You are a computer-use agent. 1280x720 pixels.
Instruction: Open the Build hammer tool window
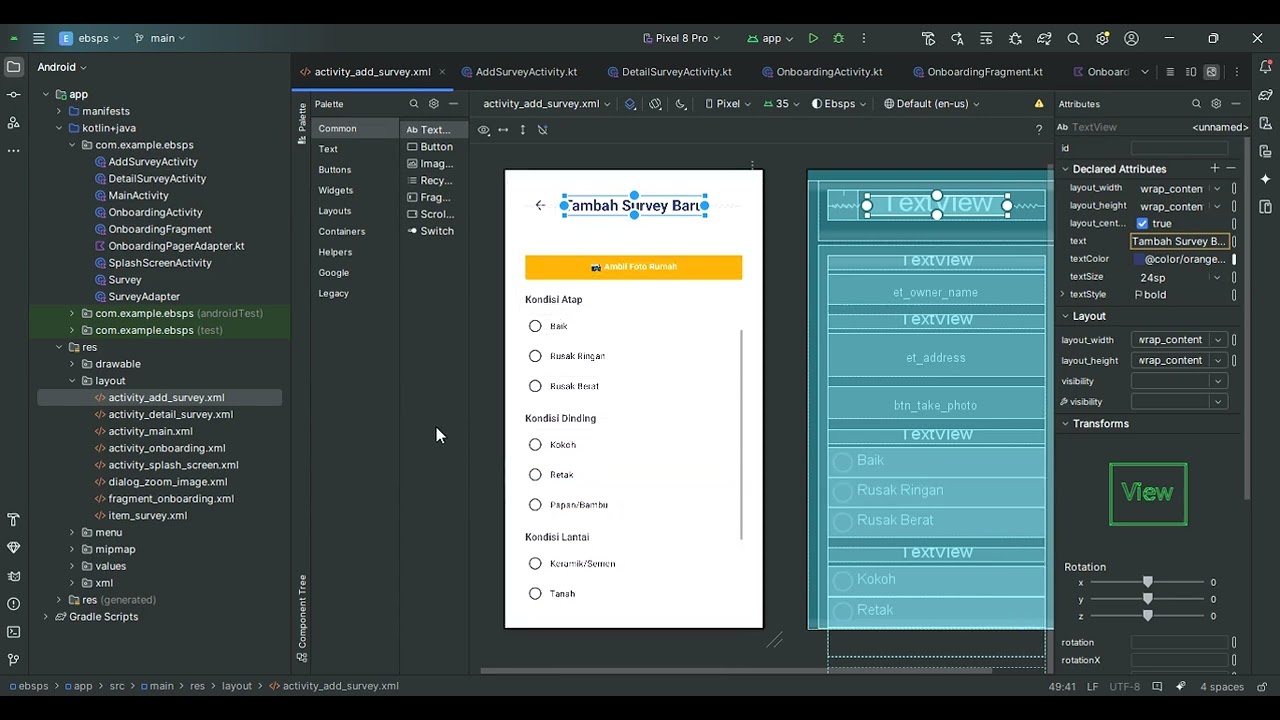(x=13, y=519)
